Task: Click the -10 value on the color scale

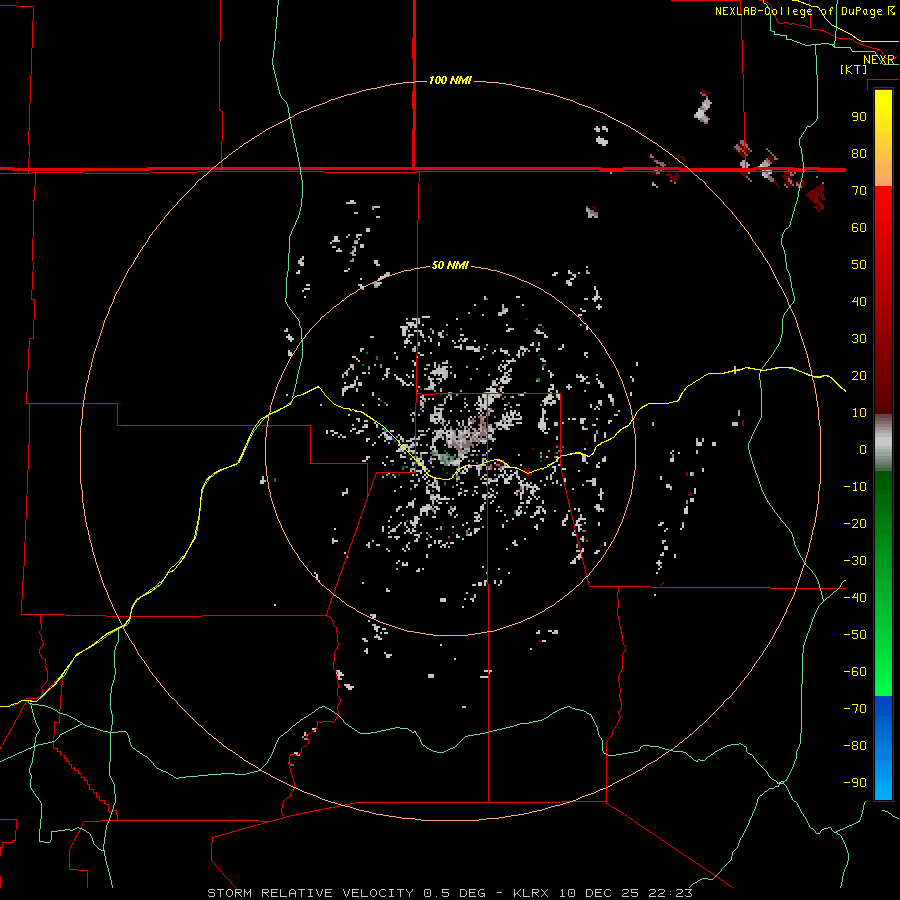Action: 855,487
